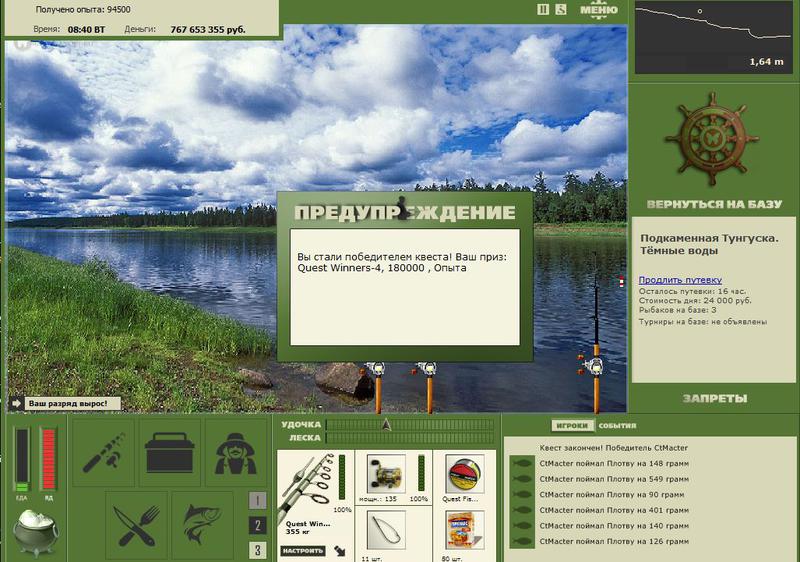Click the left orange rod handle

378,394
